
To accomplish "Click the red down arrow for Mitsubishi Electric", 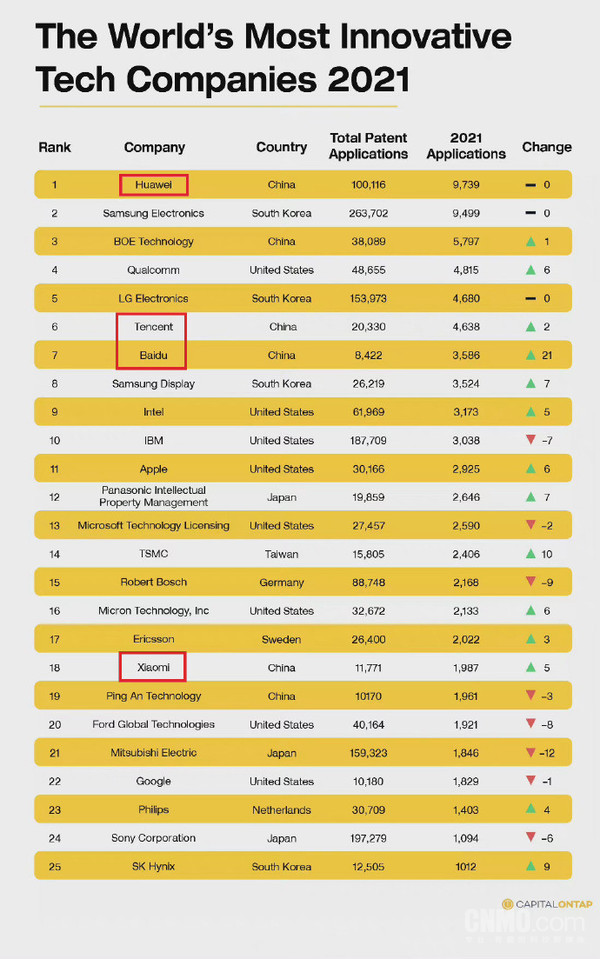I will (530, 752).
